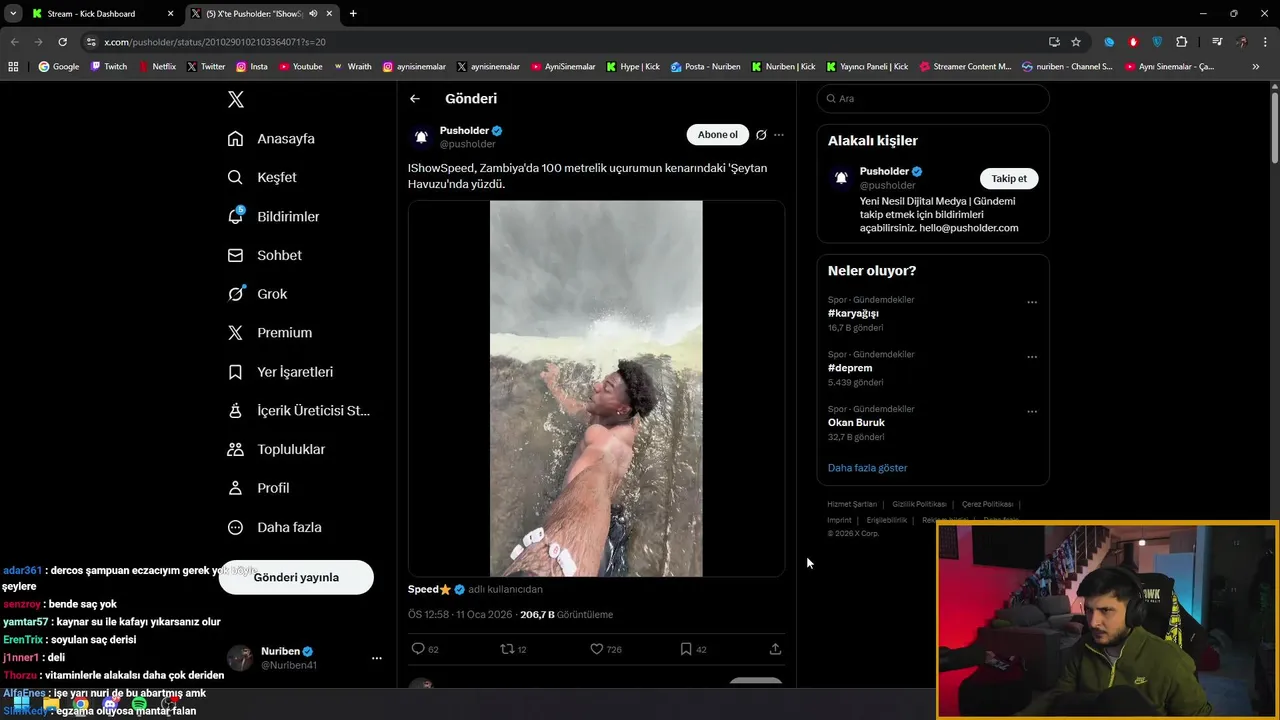Open Spotify icon in Windows taskbar
The width and height of the screenshot is (1280, 720).
pos(139,705)
